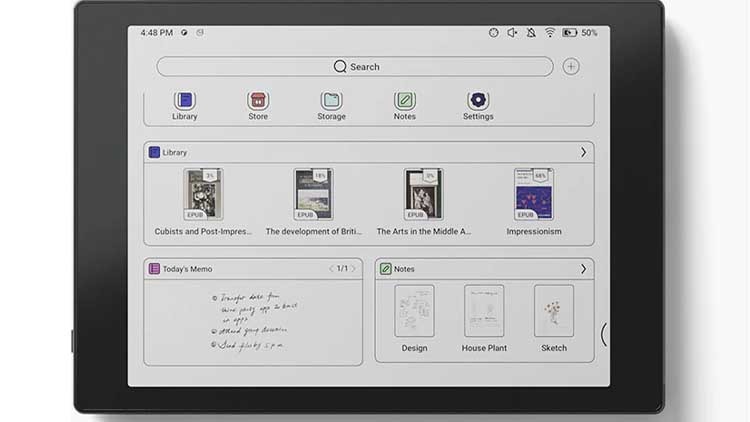Open the Sketch note thumbnail
Viewport: 750px width, 422px height.
tap(554, 311)
